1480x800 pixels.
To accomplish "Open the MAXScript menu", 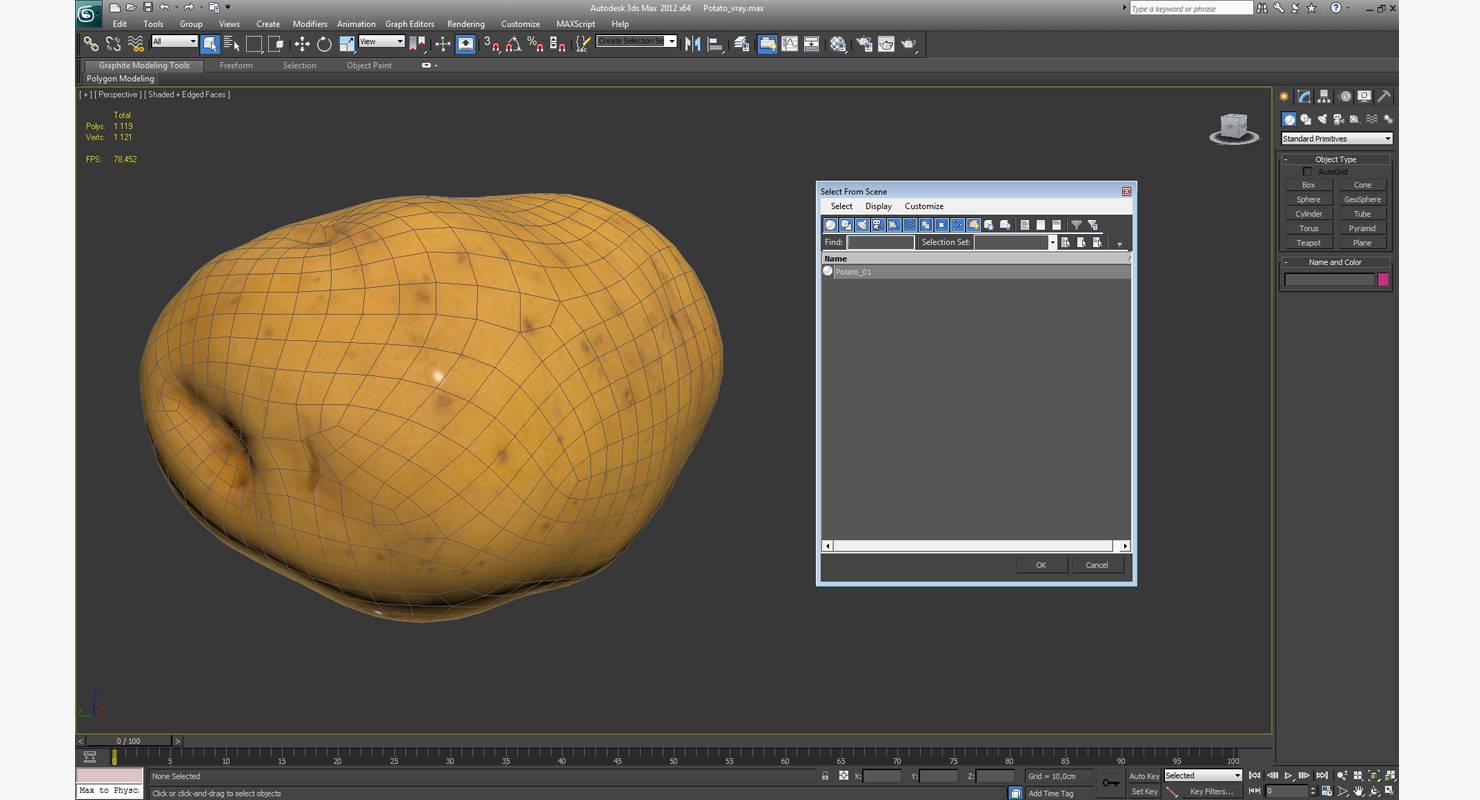I will [576, 24].
